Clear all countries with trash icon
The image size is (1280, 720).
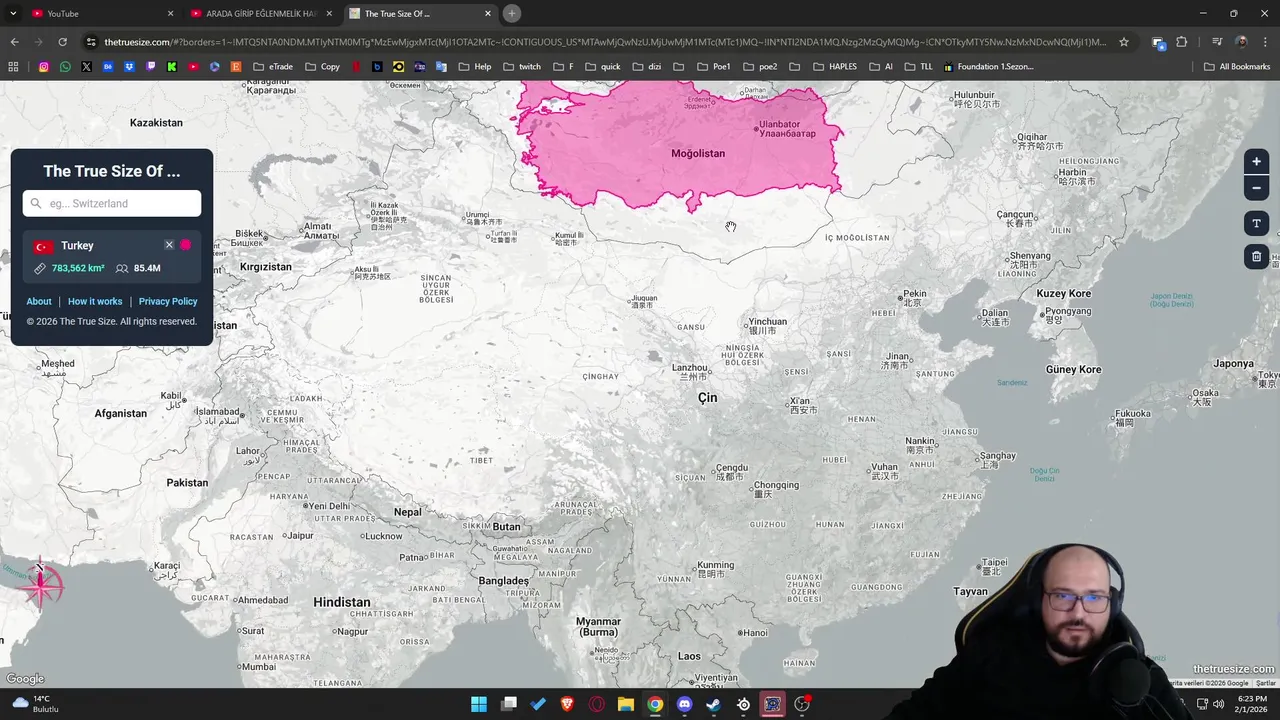tap(1257, 257)
